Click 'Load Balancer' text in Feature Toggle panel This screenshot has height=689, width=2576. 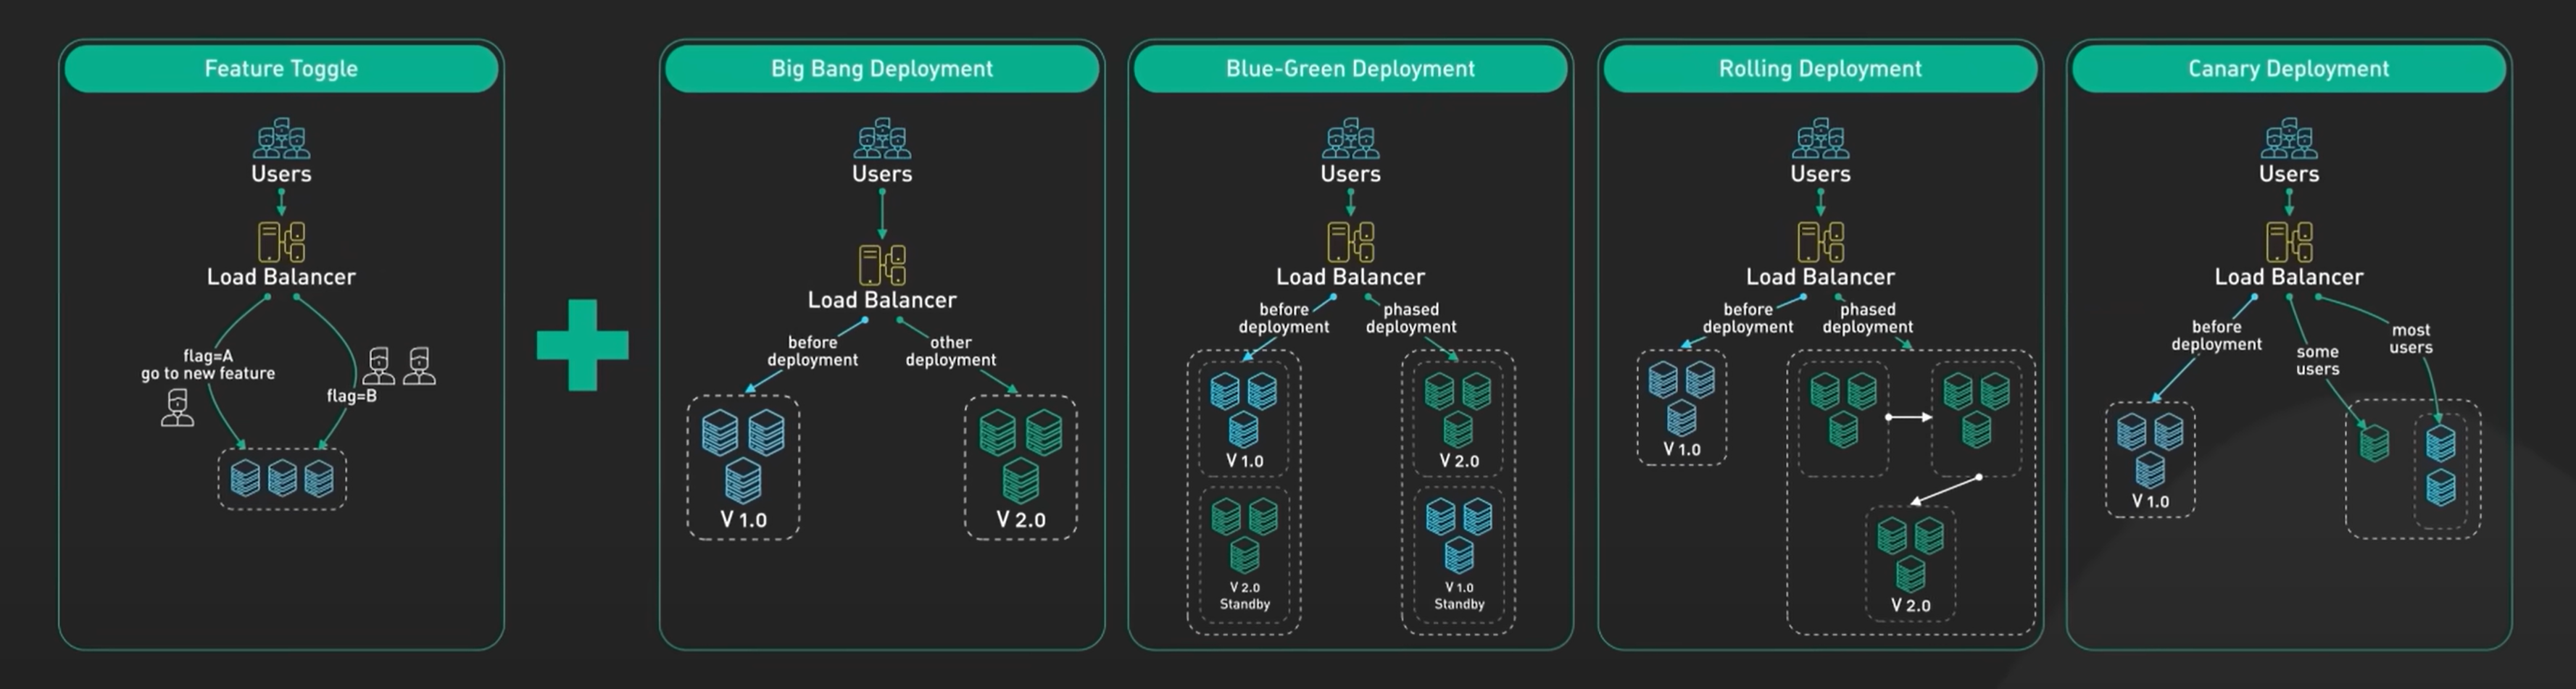[x=281, y=277]
